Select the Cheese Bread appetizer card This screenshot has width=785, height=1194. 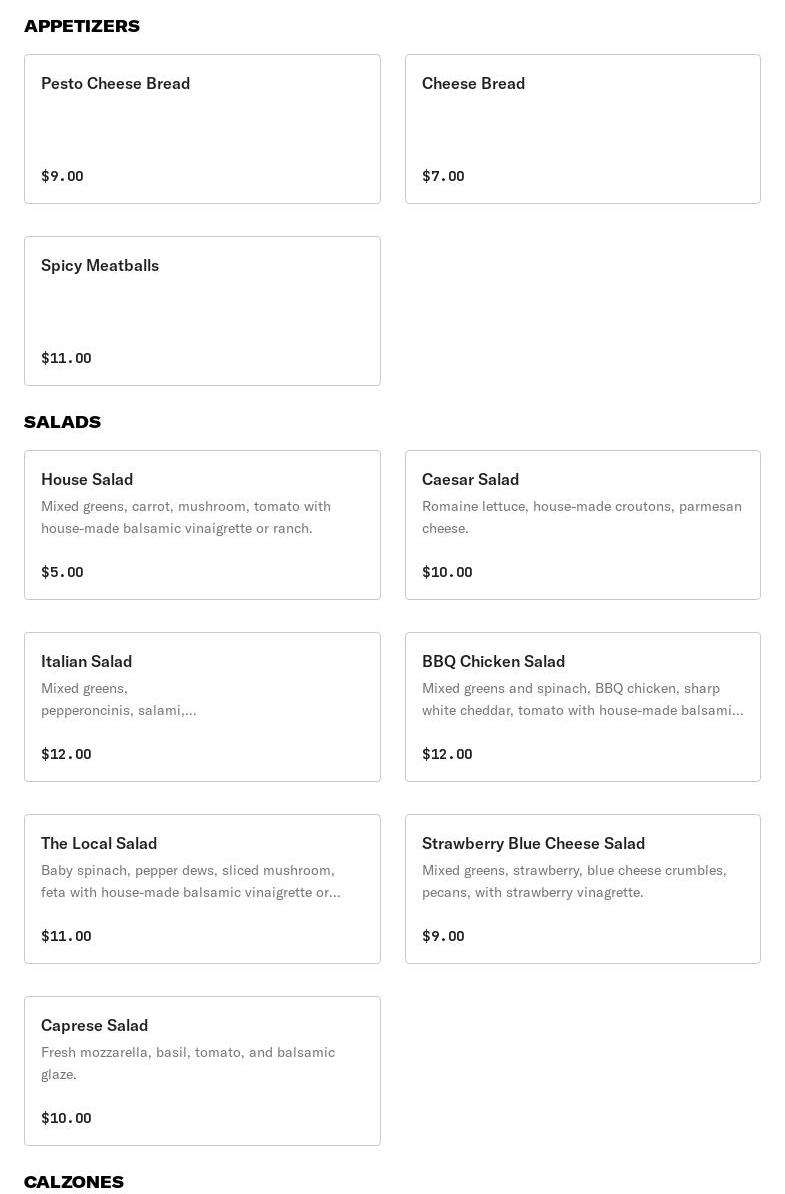tap(582, 129)
